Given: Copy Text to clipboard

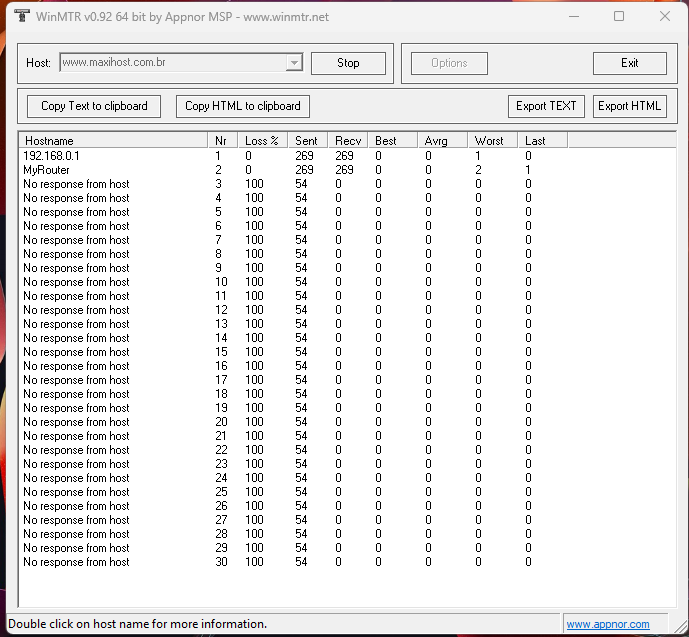Looking at the screenshot, I should pyautogui.click(x=94, y=106).
